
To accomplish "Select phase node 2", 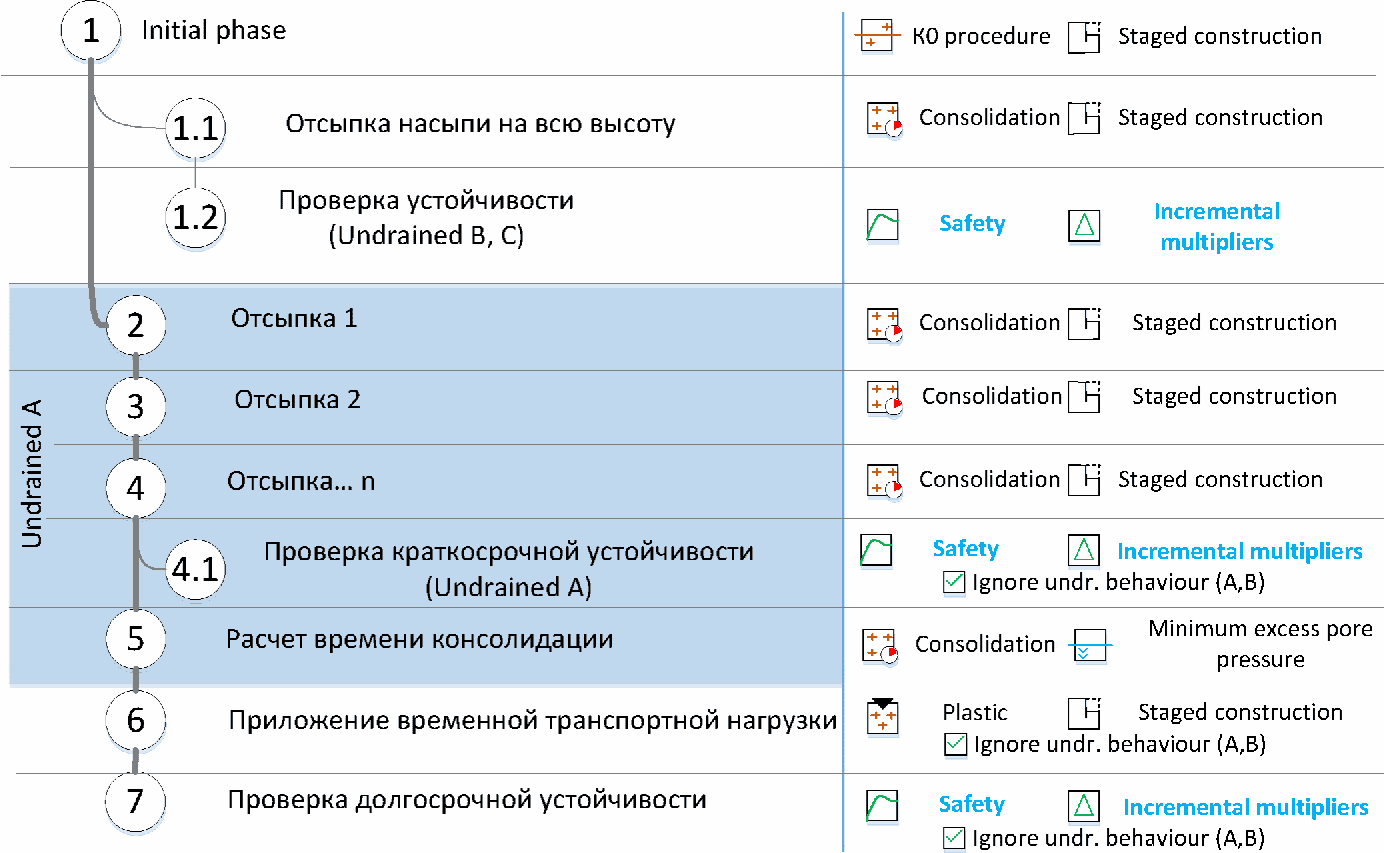I will 136,326.
